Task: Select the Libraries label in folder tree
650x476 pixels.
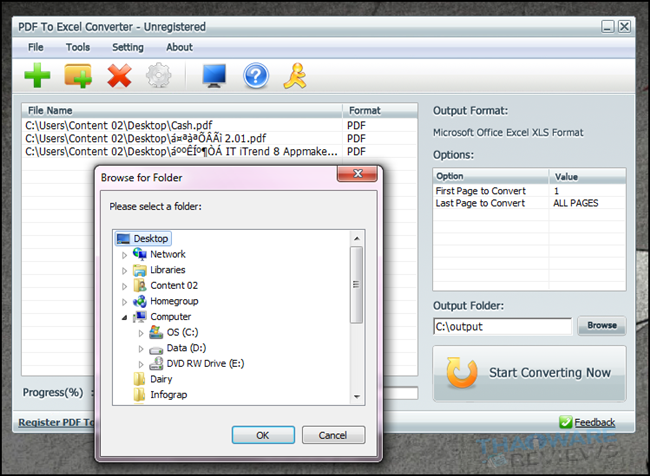Action: click(167, 270)
